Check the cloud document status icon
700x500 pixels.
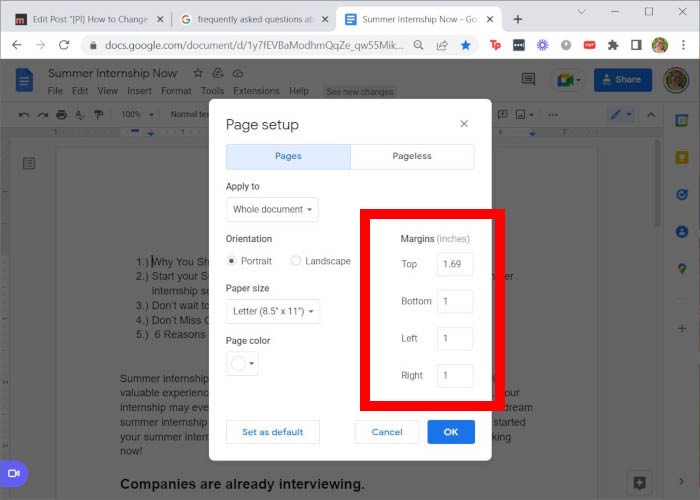pos(238,73)
